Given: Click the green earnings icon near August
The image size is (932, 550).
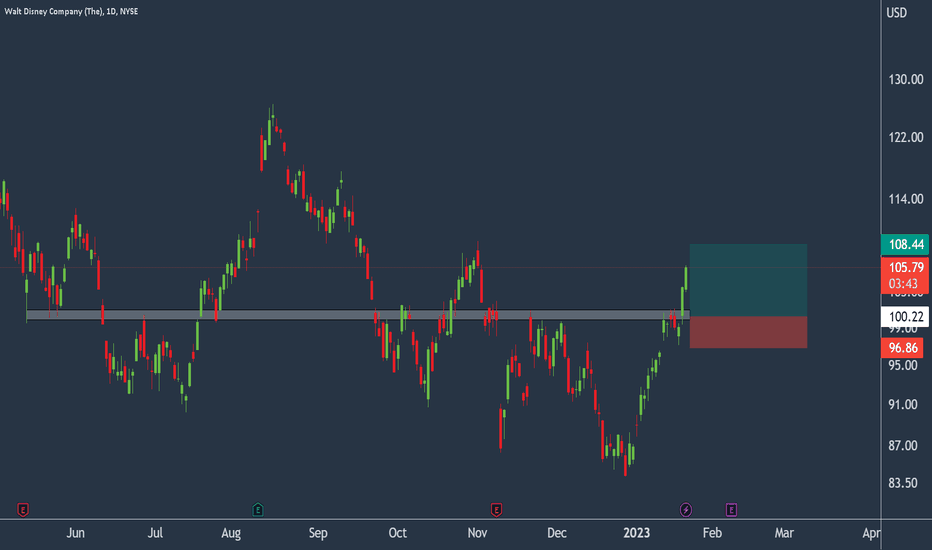Looking at the screenshot, I should point(258,510).
